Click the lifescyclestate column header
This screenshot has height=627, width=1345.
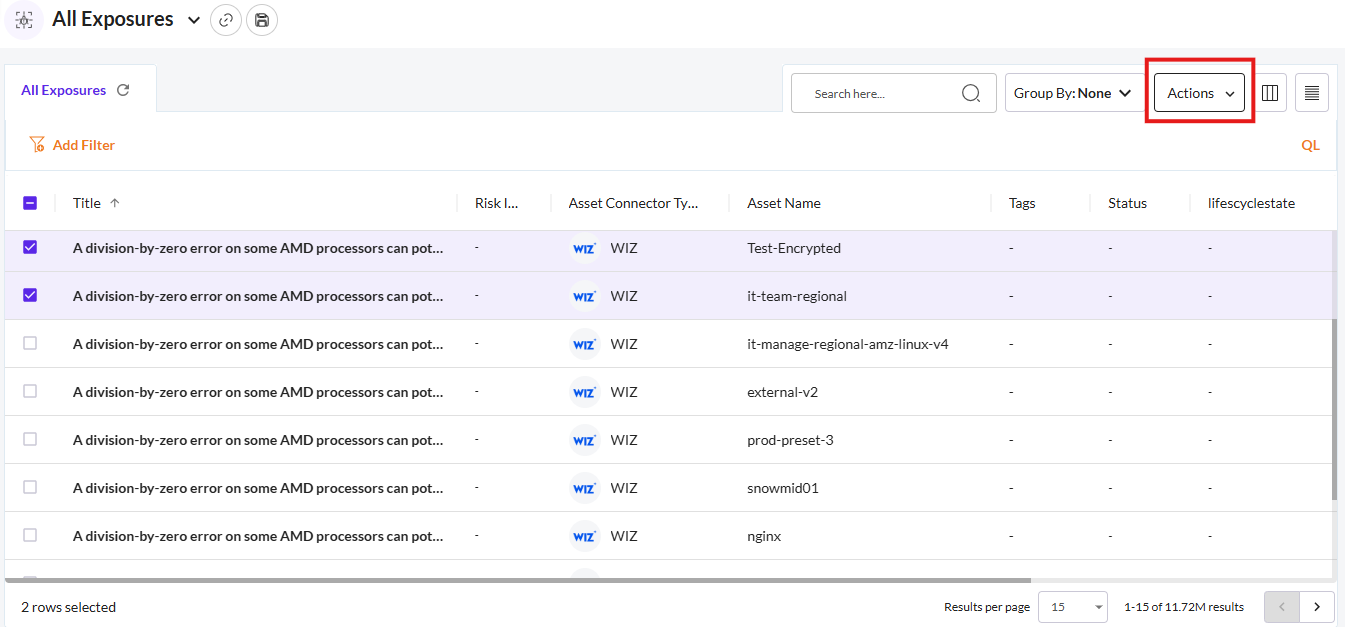[x=1251, y=203]
